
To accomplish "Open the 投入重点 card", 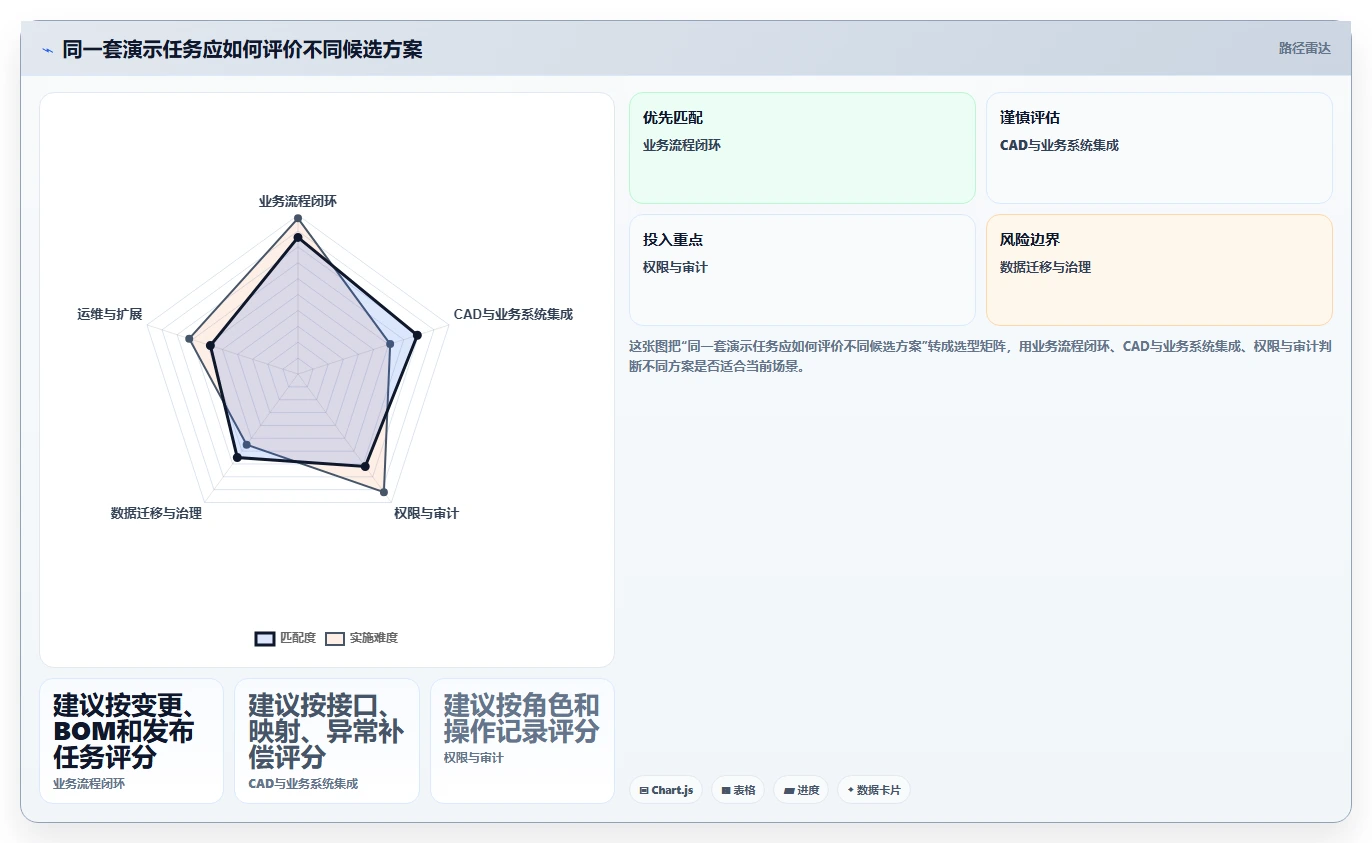I will pos(802,270).
